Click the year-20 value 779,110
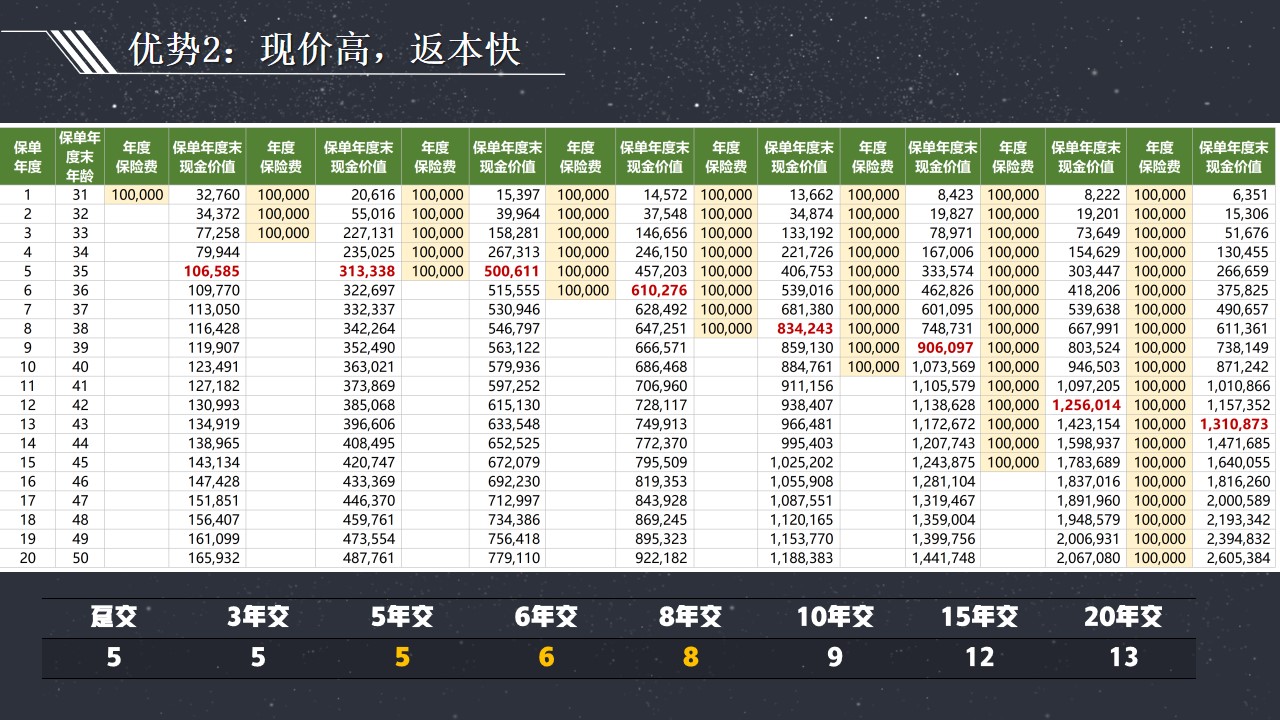 (513, 558)
